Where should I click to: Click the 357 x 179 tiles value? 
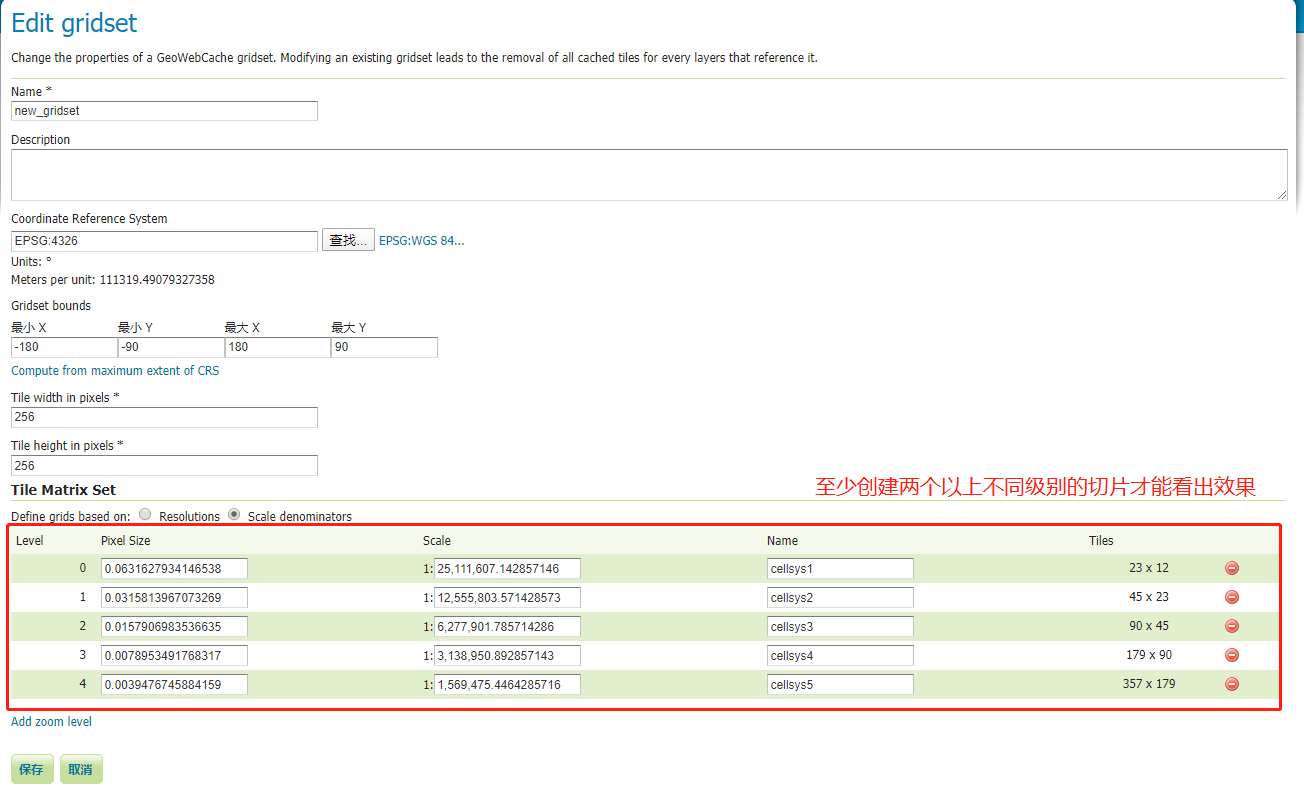coord(1148,684)
